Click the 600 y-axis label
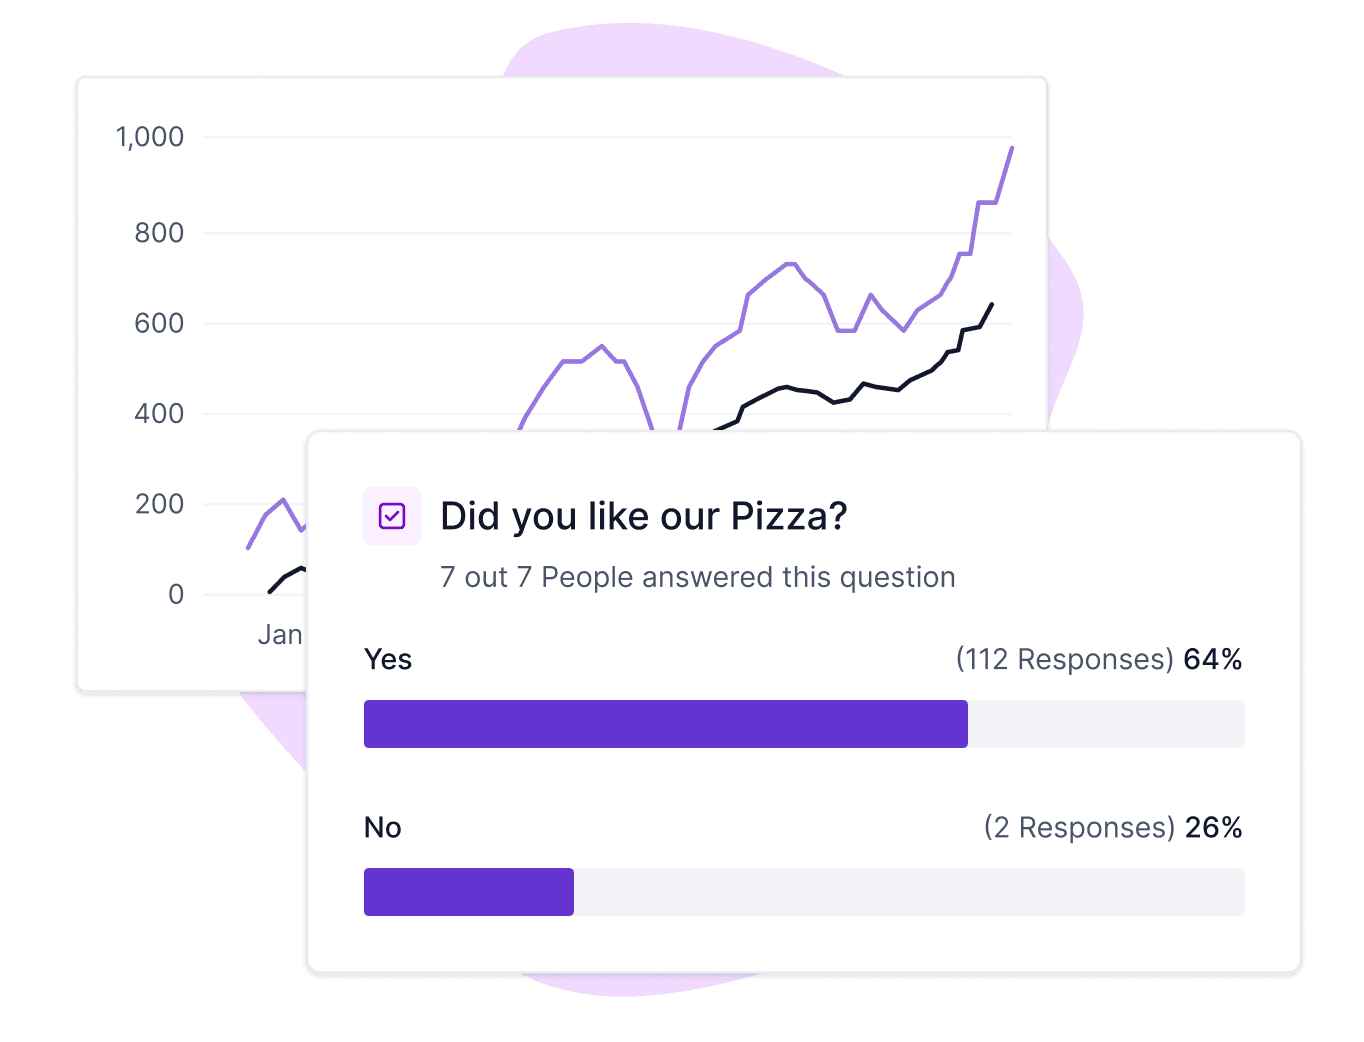Image resolution: width=1364 pixels, height=1042 pixels. tap(159, 323)
